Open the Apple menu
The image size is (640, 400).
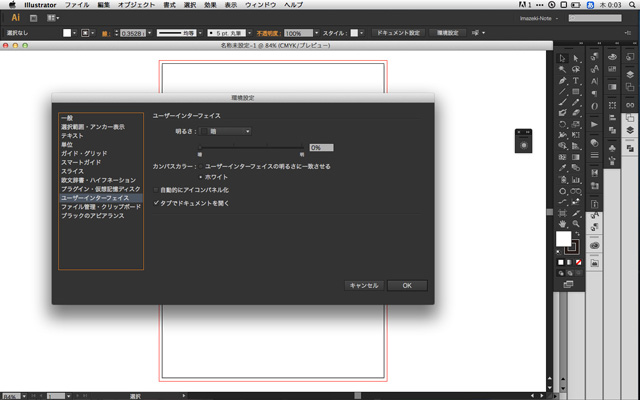[x=12, y=5]
